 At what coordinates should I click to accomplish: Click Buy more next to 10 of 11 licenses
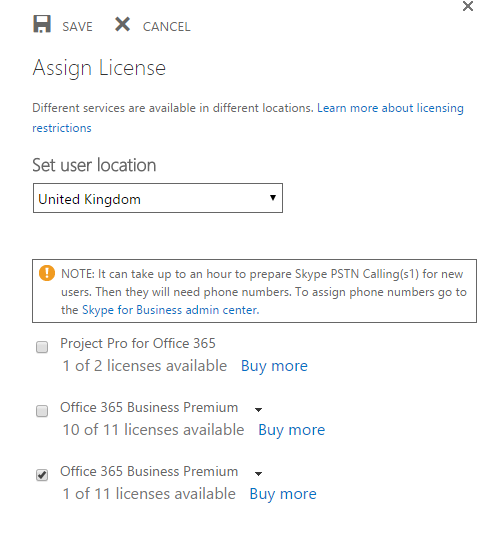(292, 430)
